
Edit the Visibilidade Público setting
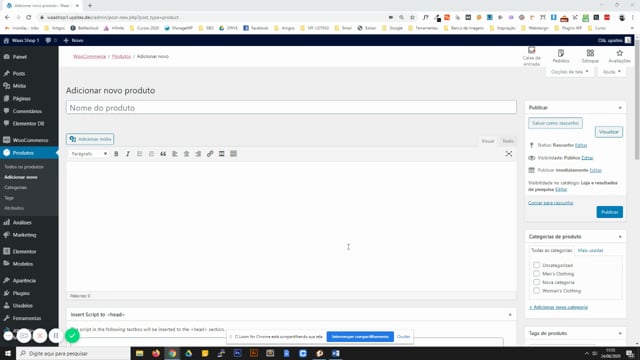(587, 158)
